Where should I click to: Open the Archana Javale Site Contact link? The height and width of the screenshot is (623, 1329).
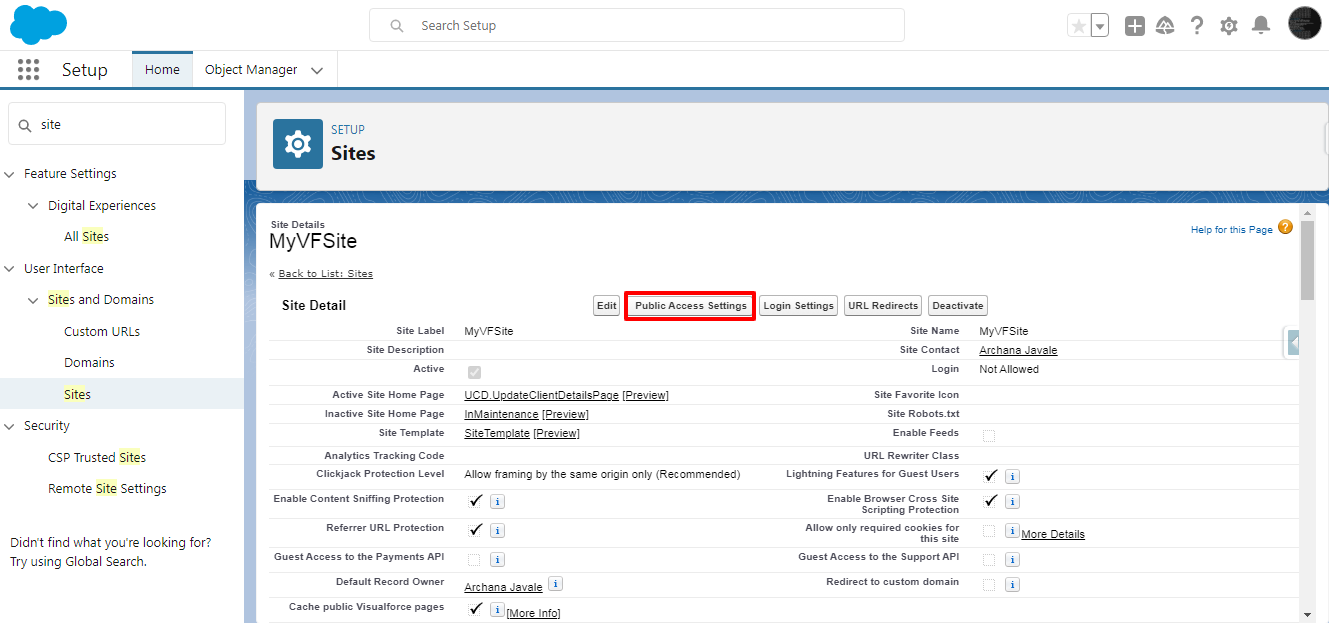pyautogui.click(x=1018, y=350)
